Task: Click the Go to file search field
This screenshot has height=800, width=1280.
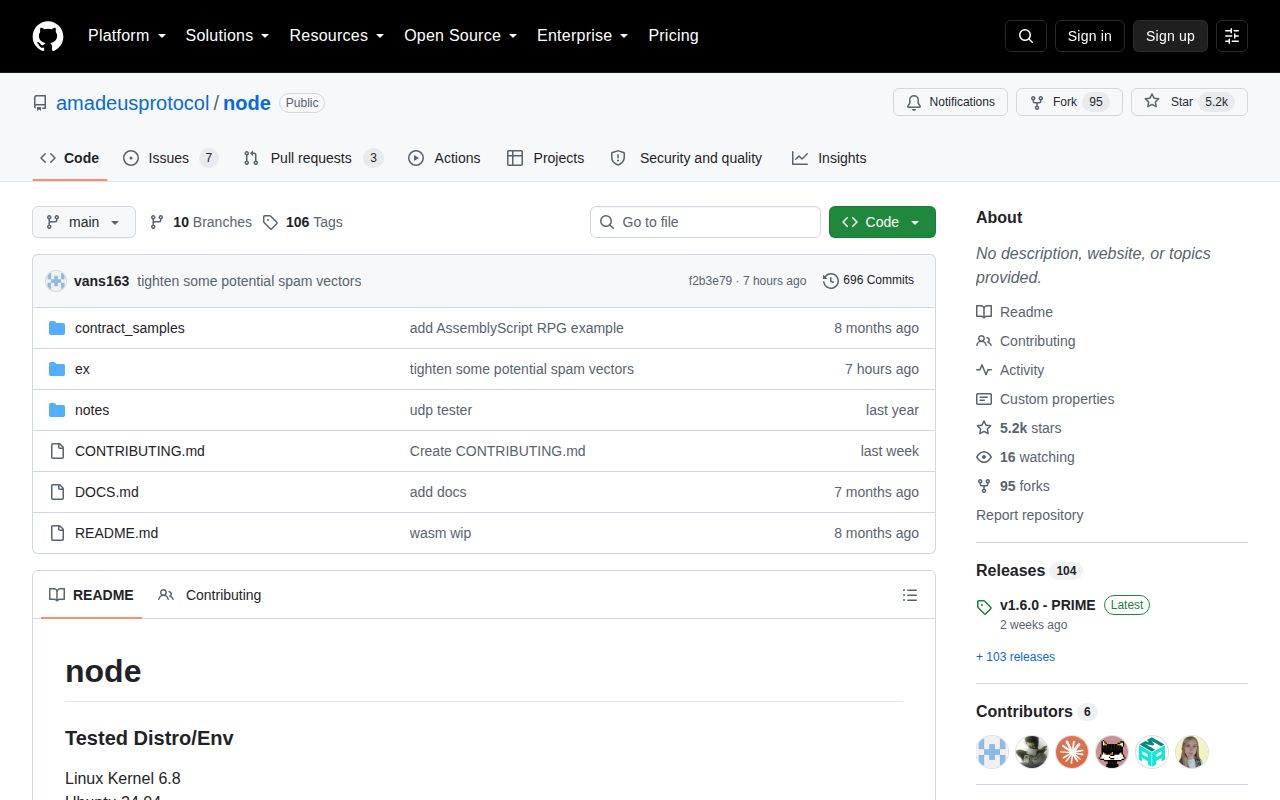Action: (705, 222)
